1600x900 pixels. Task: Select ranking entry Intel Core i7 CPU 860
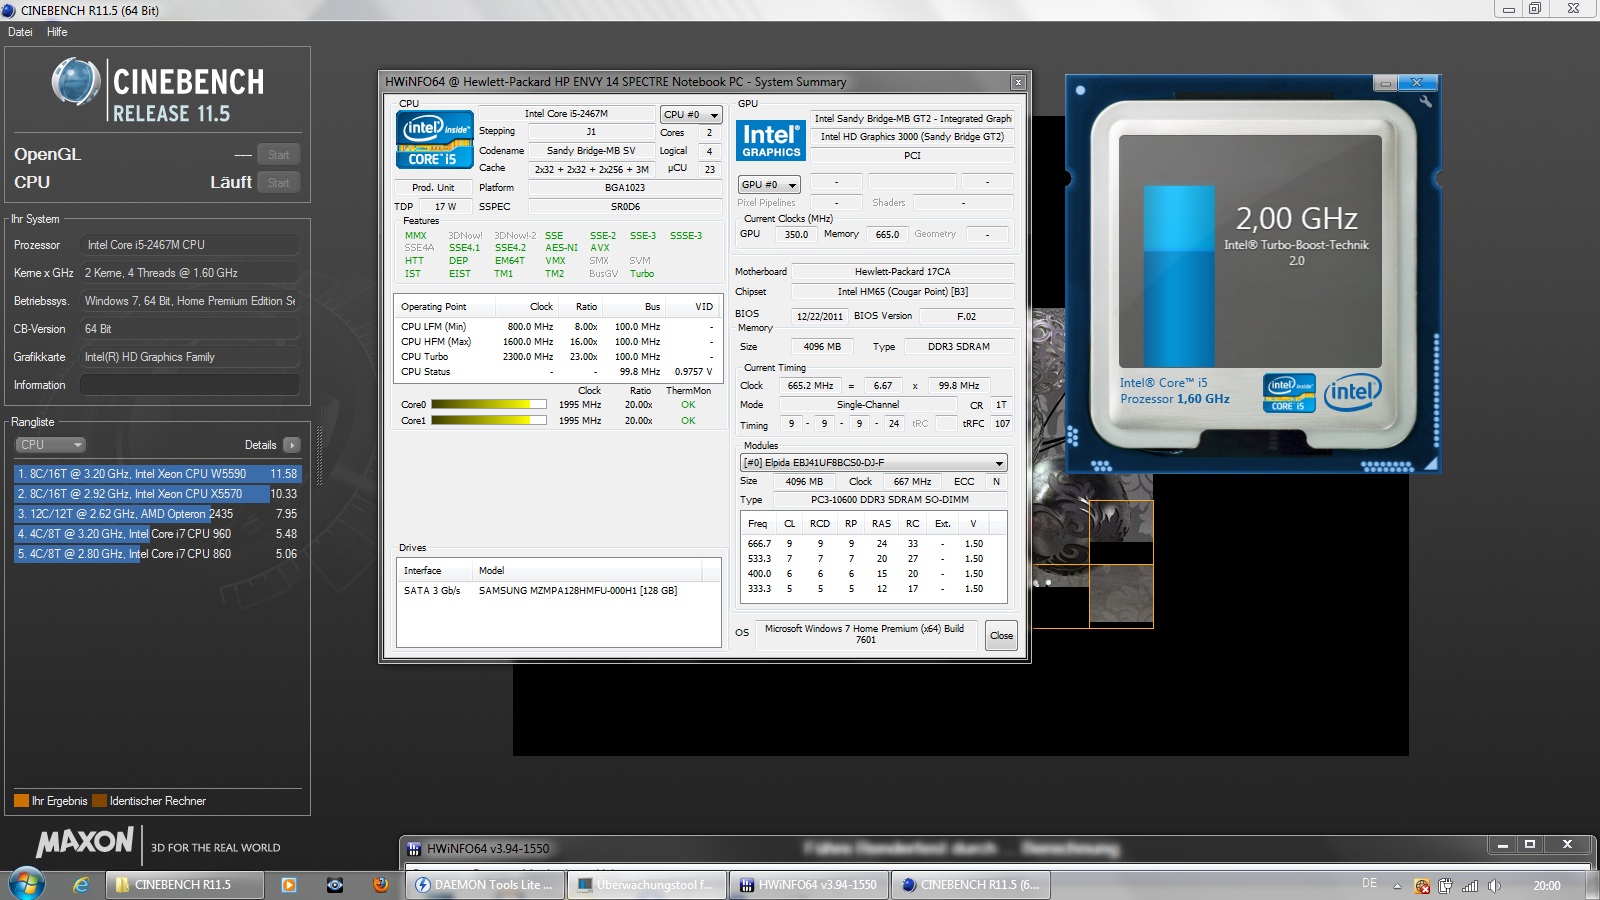pos(157,554)
